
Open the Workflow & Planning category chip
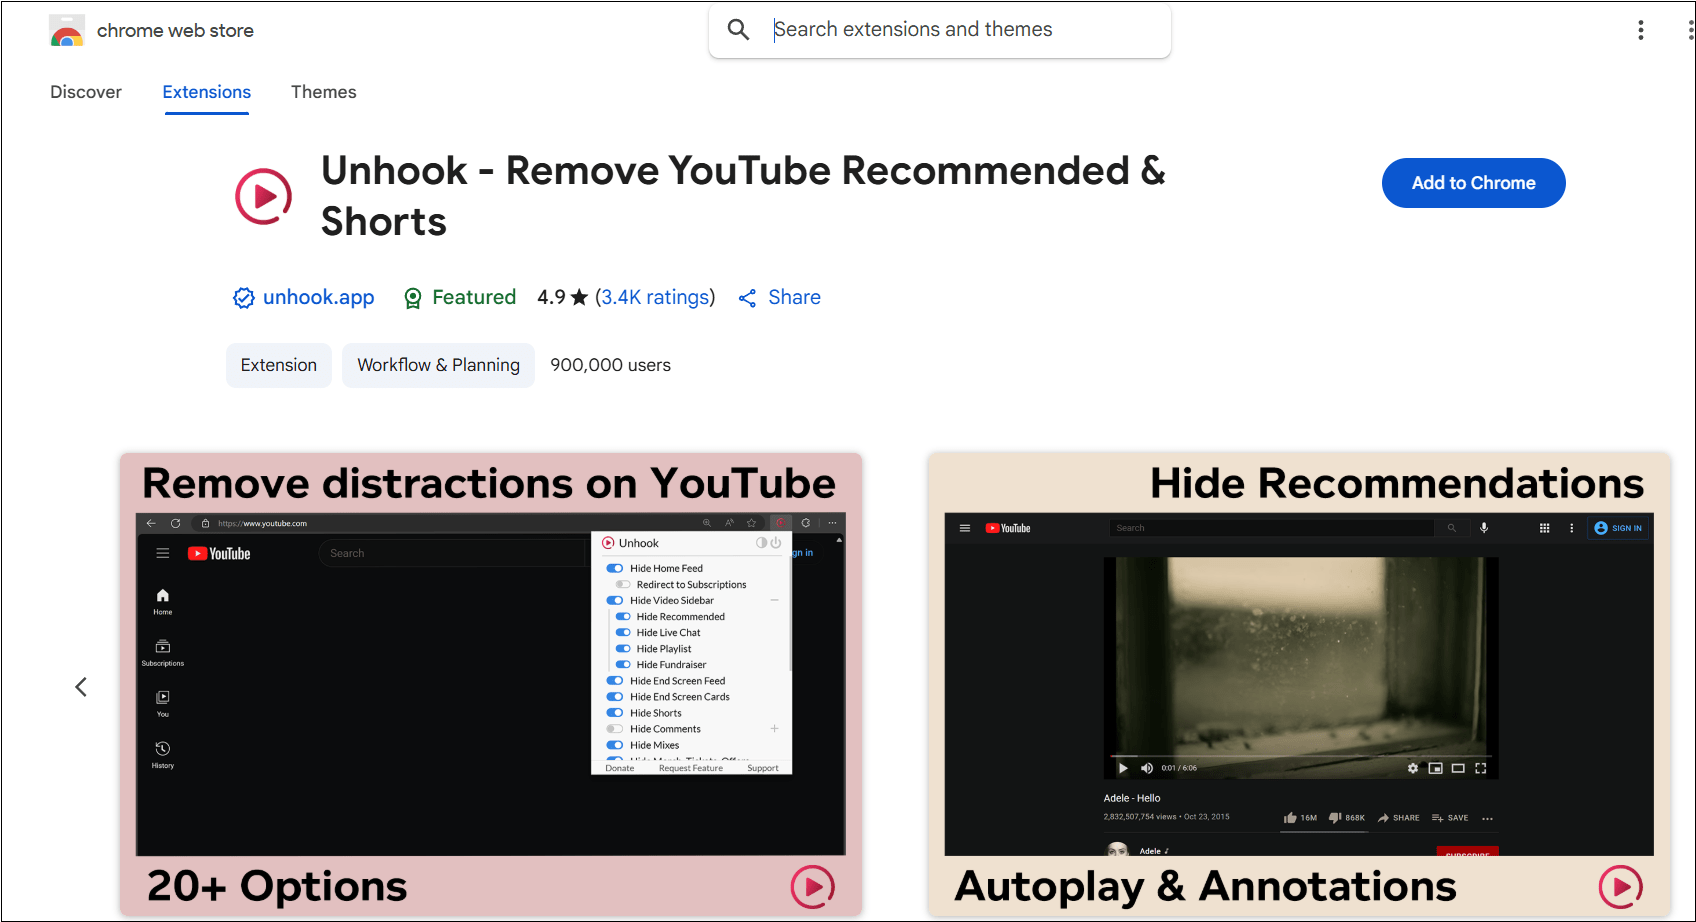pyautogui.click(x=438, y=365)
